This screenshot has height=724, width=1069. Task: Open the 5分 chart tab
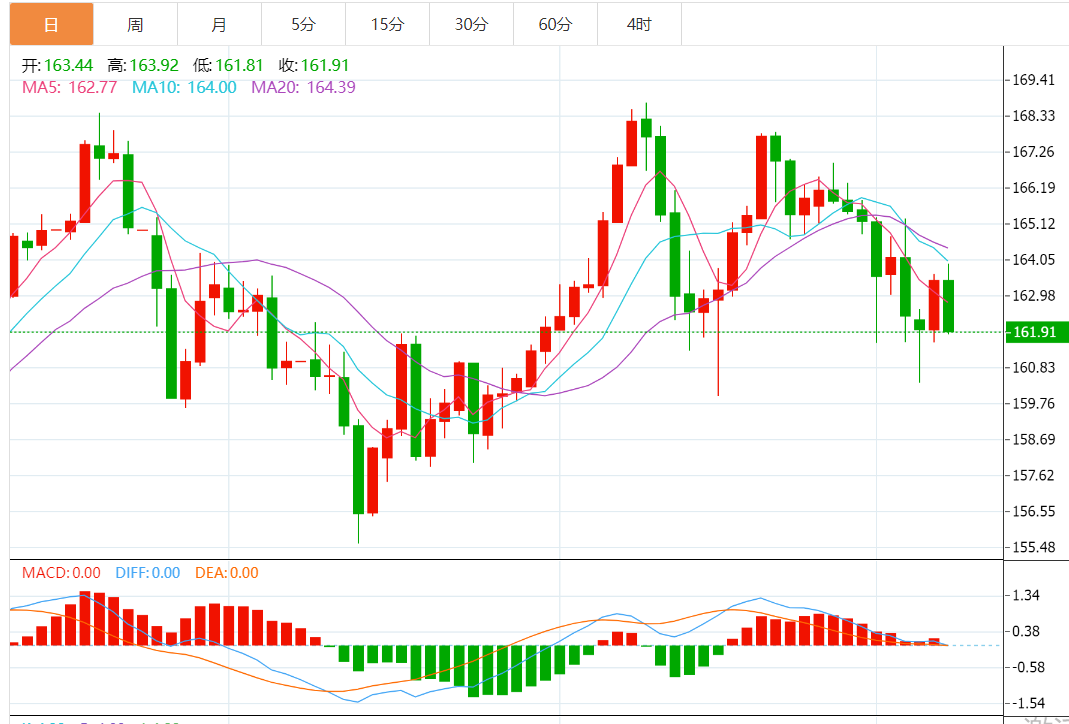pyautogui.click(x=303, y=25)
